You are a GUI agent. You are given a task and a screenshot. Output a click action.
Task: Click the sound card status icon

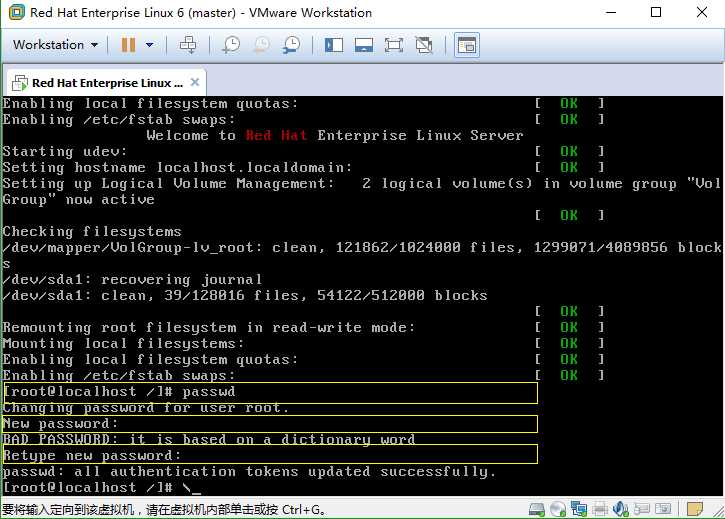621,509
